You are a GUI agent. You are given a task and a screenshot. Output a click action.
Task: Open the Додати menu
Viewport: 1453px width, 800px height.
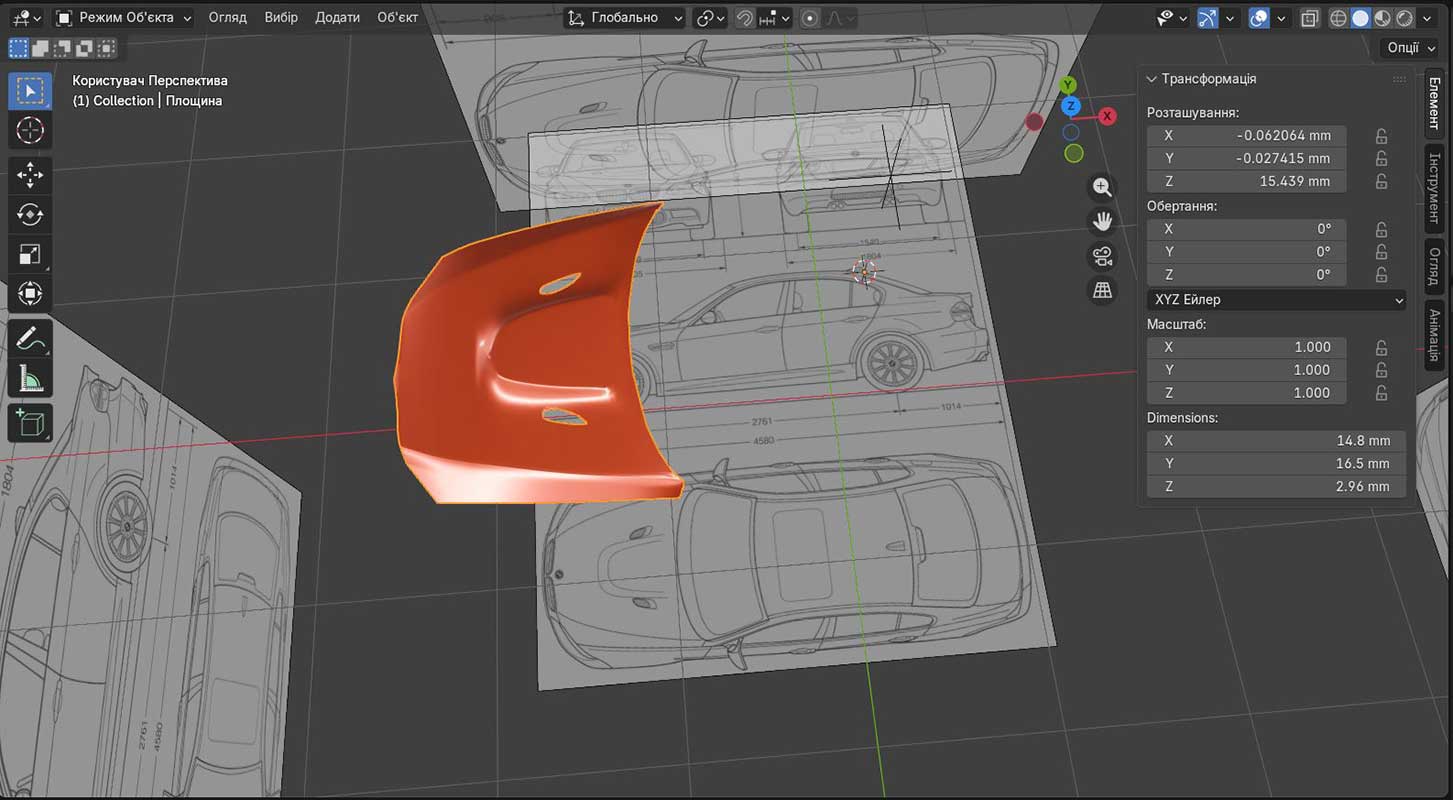(x=337, y=18)
